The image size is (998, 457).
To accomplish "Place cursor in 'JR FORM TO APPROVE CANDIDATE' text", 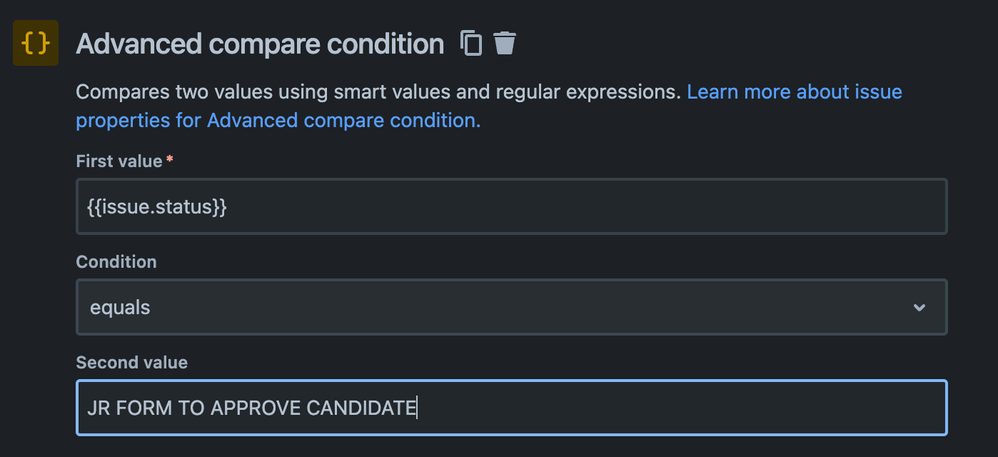I will [x=251, y=408].
